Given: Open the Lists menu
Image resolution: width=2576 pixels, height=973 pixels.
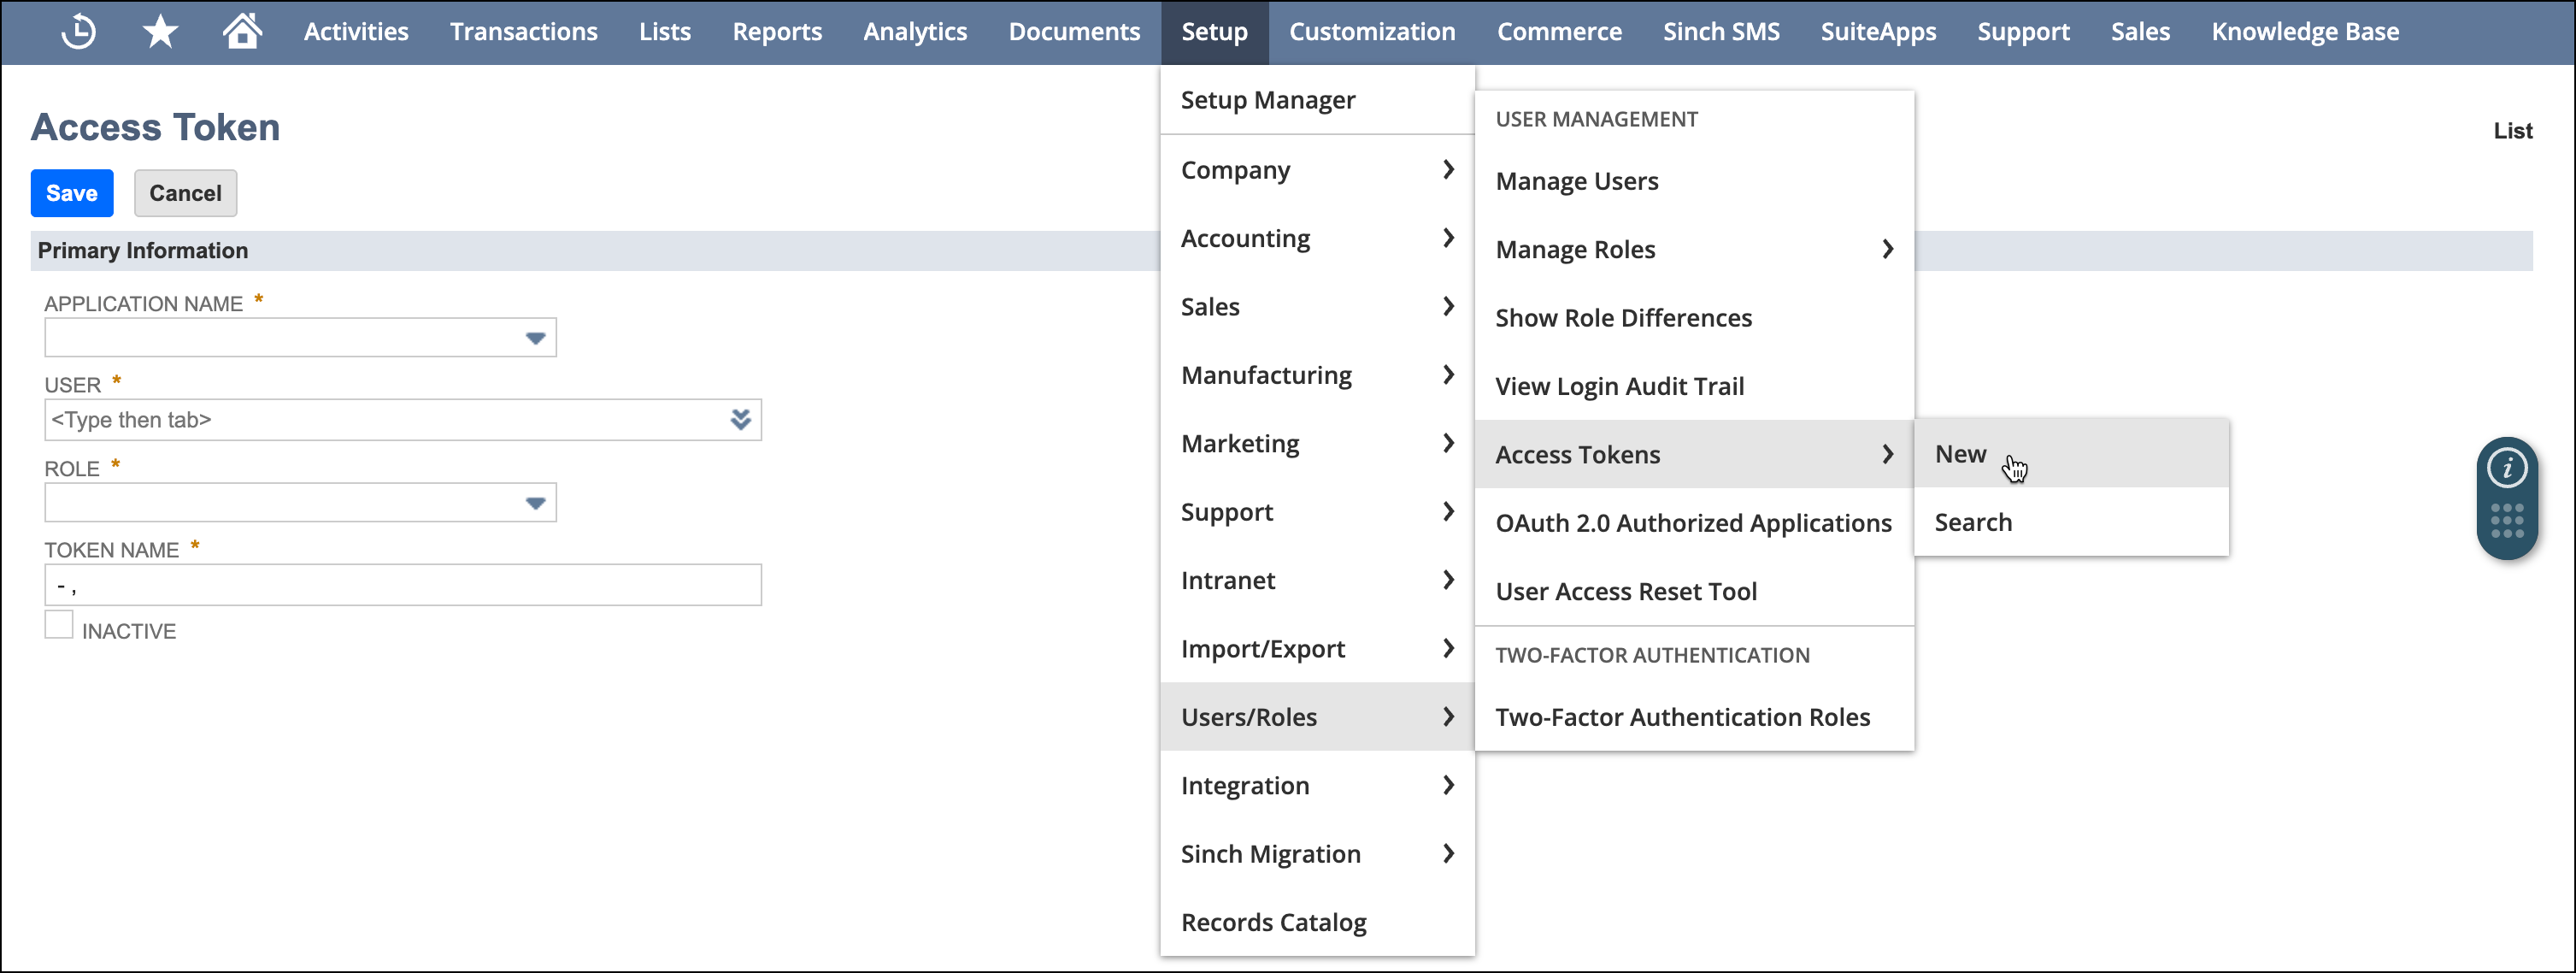Looking at the screenshot, I should pyautogui.click(x=665, y=32).
